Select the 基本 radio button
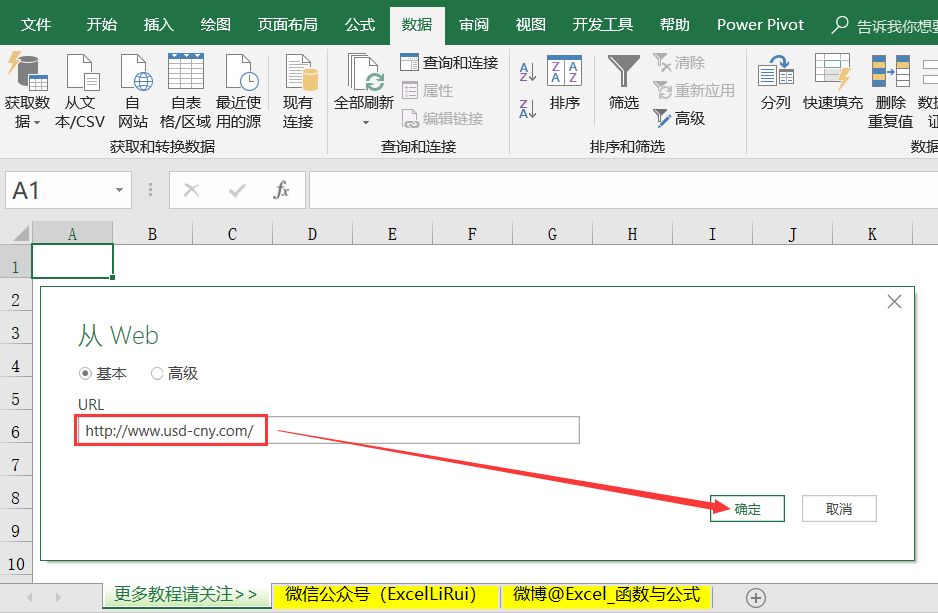The width and height of the screenshot is (938, 613). (x=85, y=373)
